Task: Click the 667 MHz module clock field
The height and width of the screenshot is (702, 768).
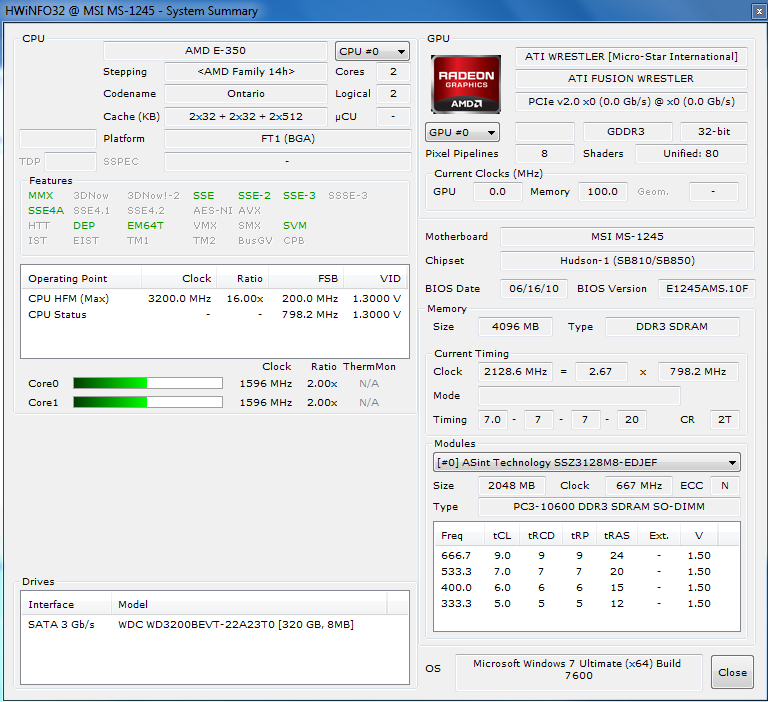Action: 639,485
